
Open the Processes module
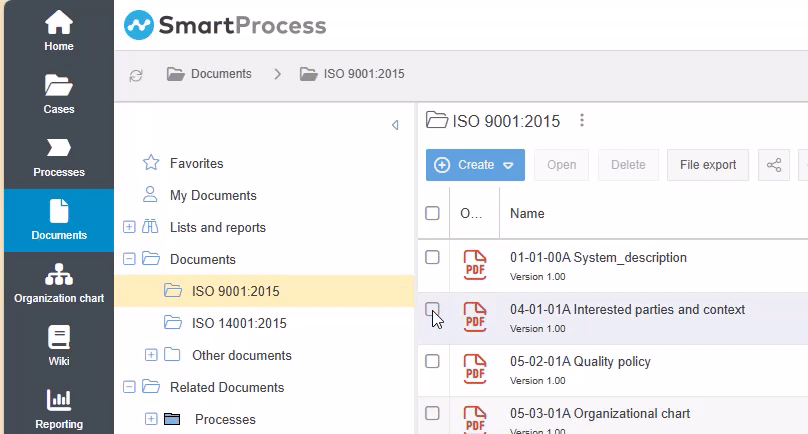[58, 157]
